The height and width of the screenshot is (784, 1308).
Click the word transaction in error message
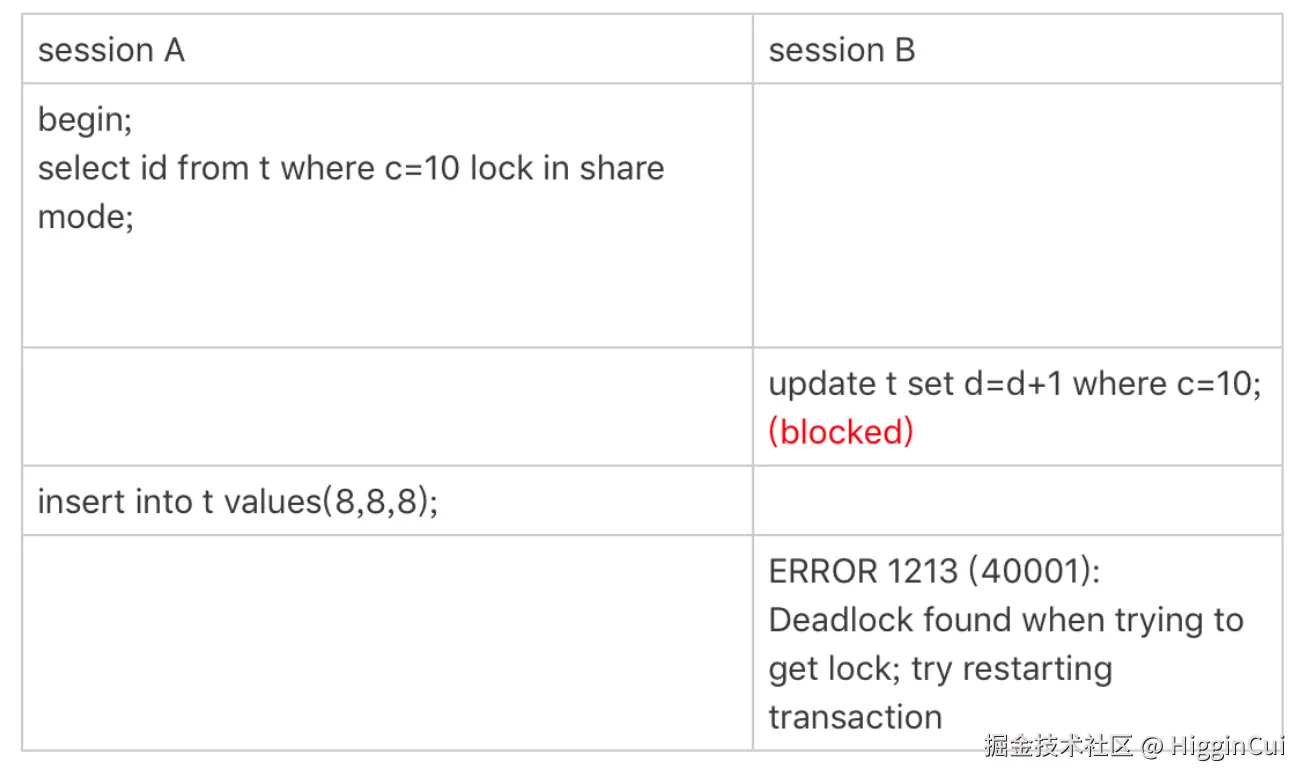(x=856, y=717)
